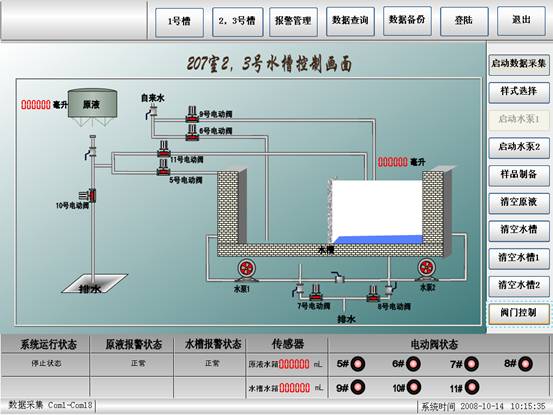Click the 水泵2 pump icon
Viewport: 553px width, 415px height.
(427, 270)
